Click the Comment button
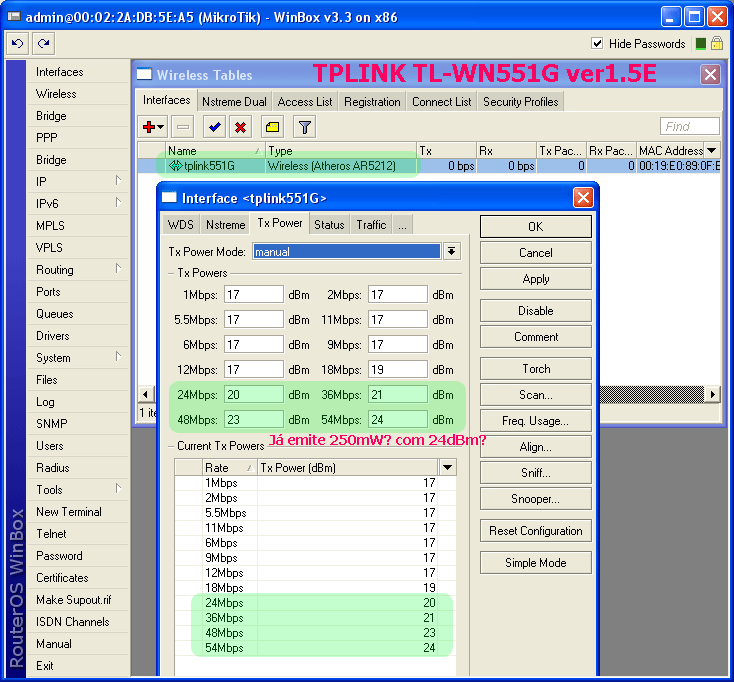The width and height of the screenshot is (734, 682). (x=536, y=337)
